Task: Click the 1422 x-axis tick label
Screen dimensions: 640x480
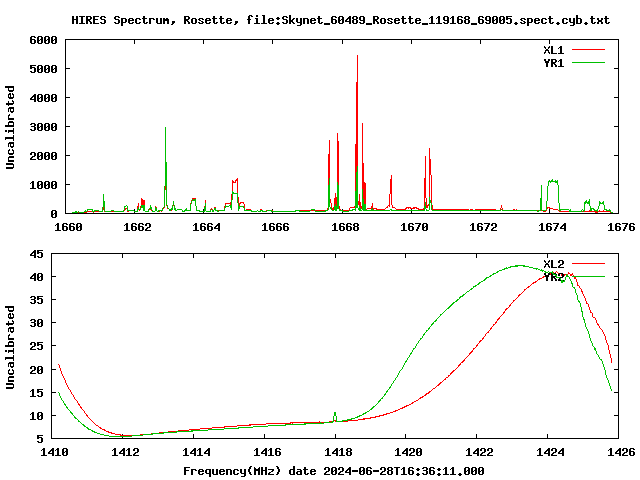Action: [x=479, y=452]
